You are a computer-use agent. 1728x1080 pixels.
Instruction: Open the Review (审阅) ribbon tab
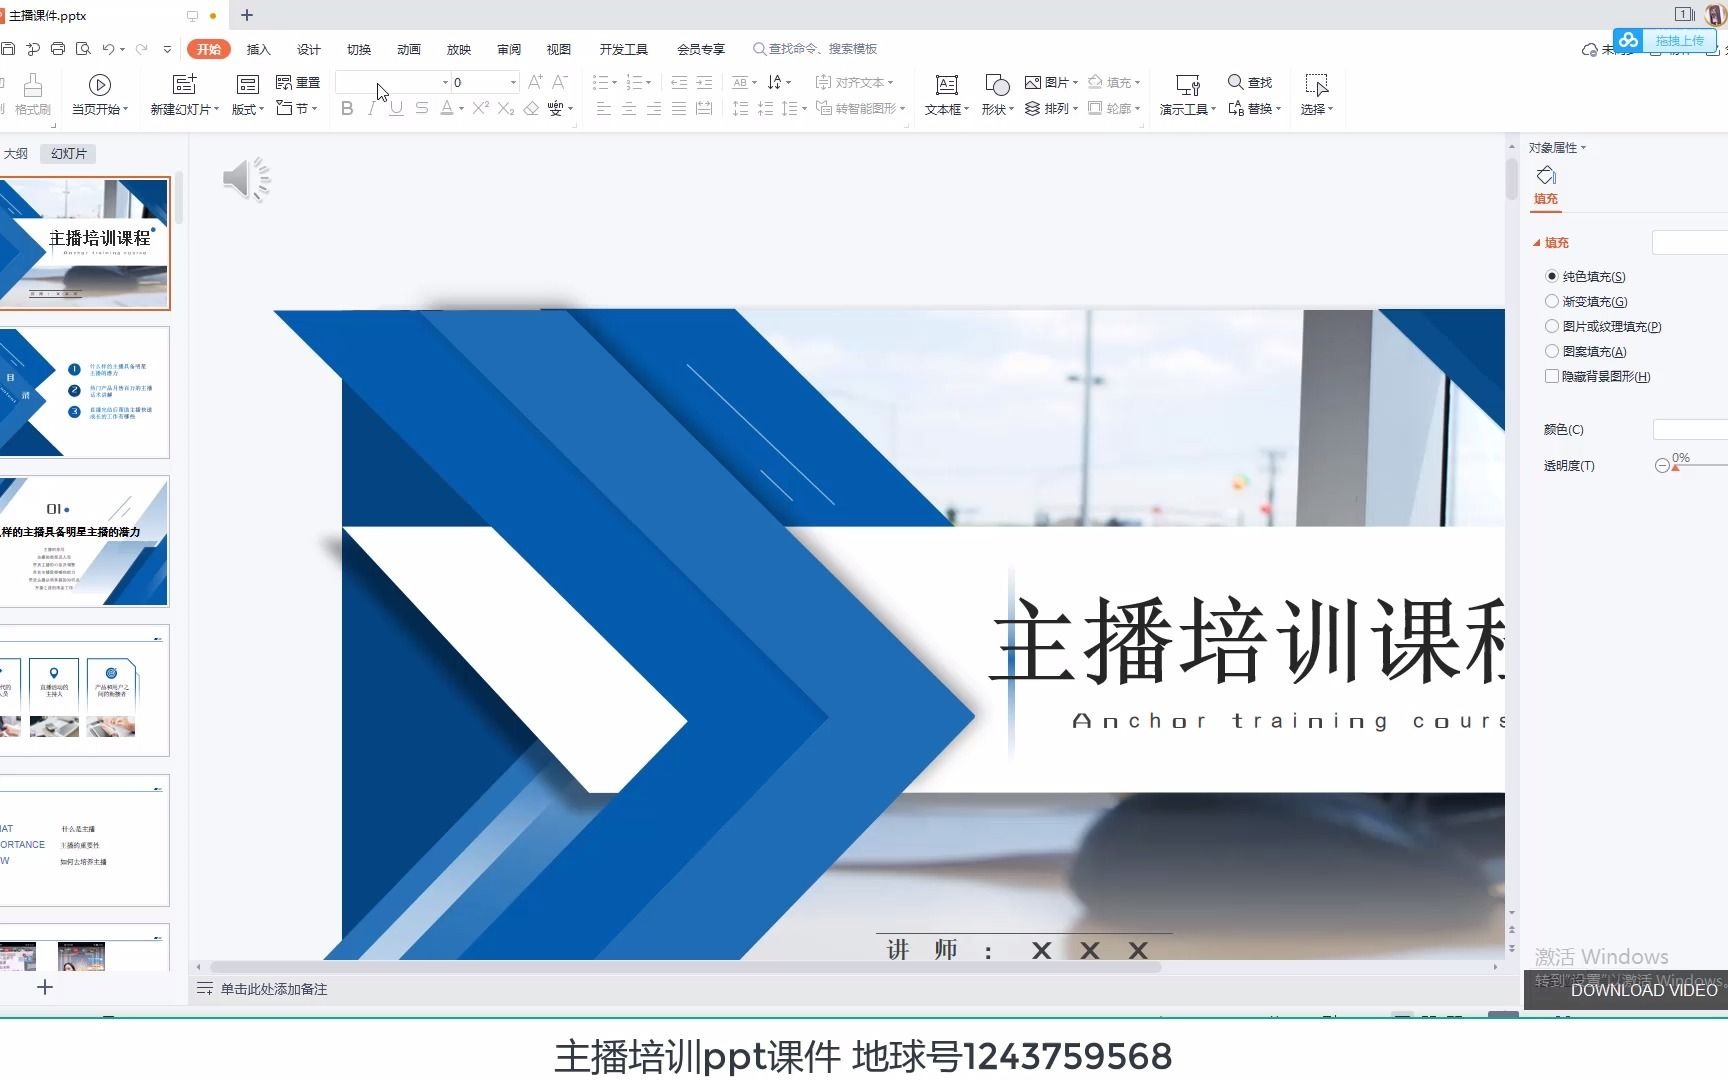[x=509, y=49]
